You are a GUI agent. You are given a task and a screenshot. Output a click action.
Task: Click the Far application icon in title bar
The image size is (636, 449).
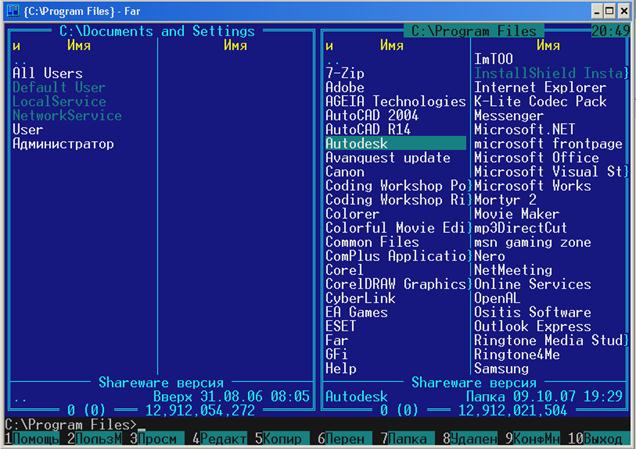[10, 10]
